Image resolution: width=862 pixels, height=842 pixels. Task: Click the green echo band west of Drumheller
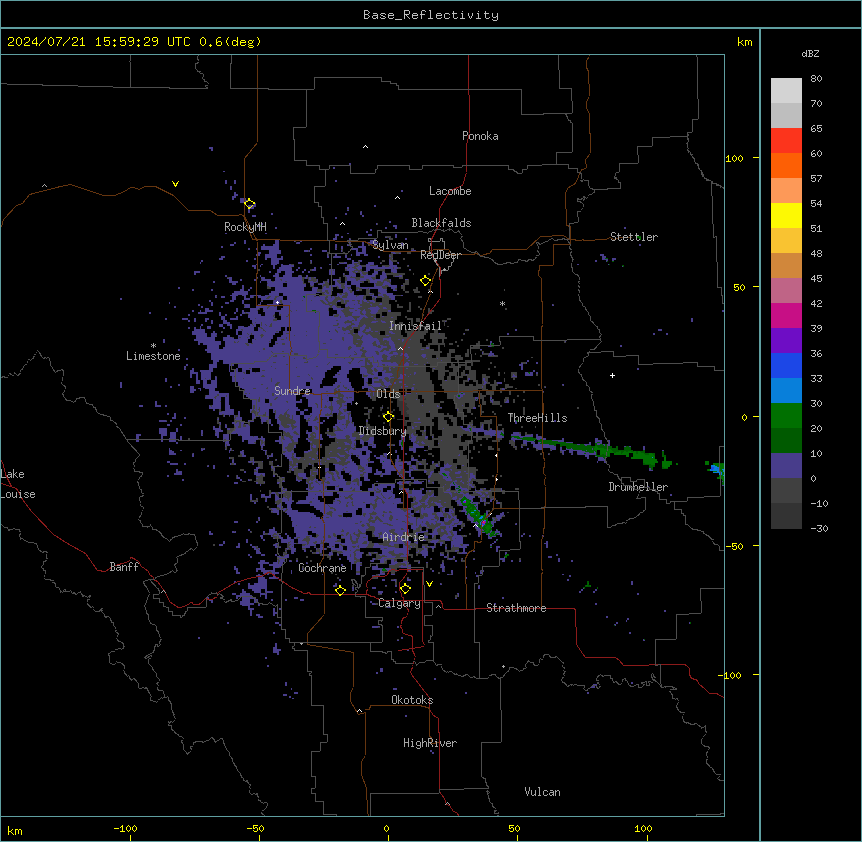click(592, 449)
